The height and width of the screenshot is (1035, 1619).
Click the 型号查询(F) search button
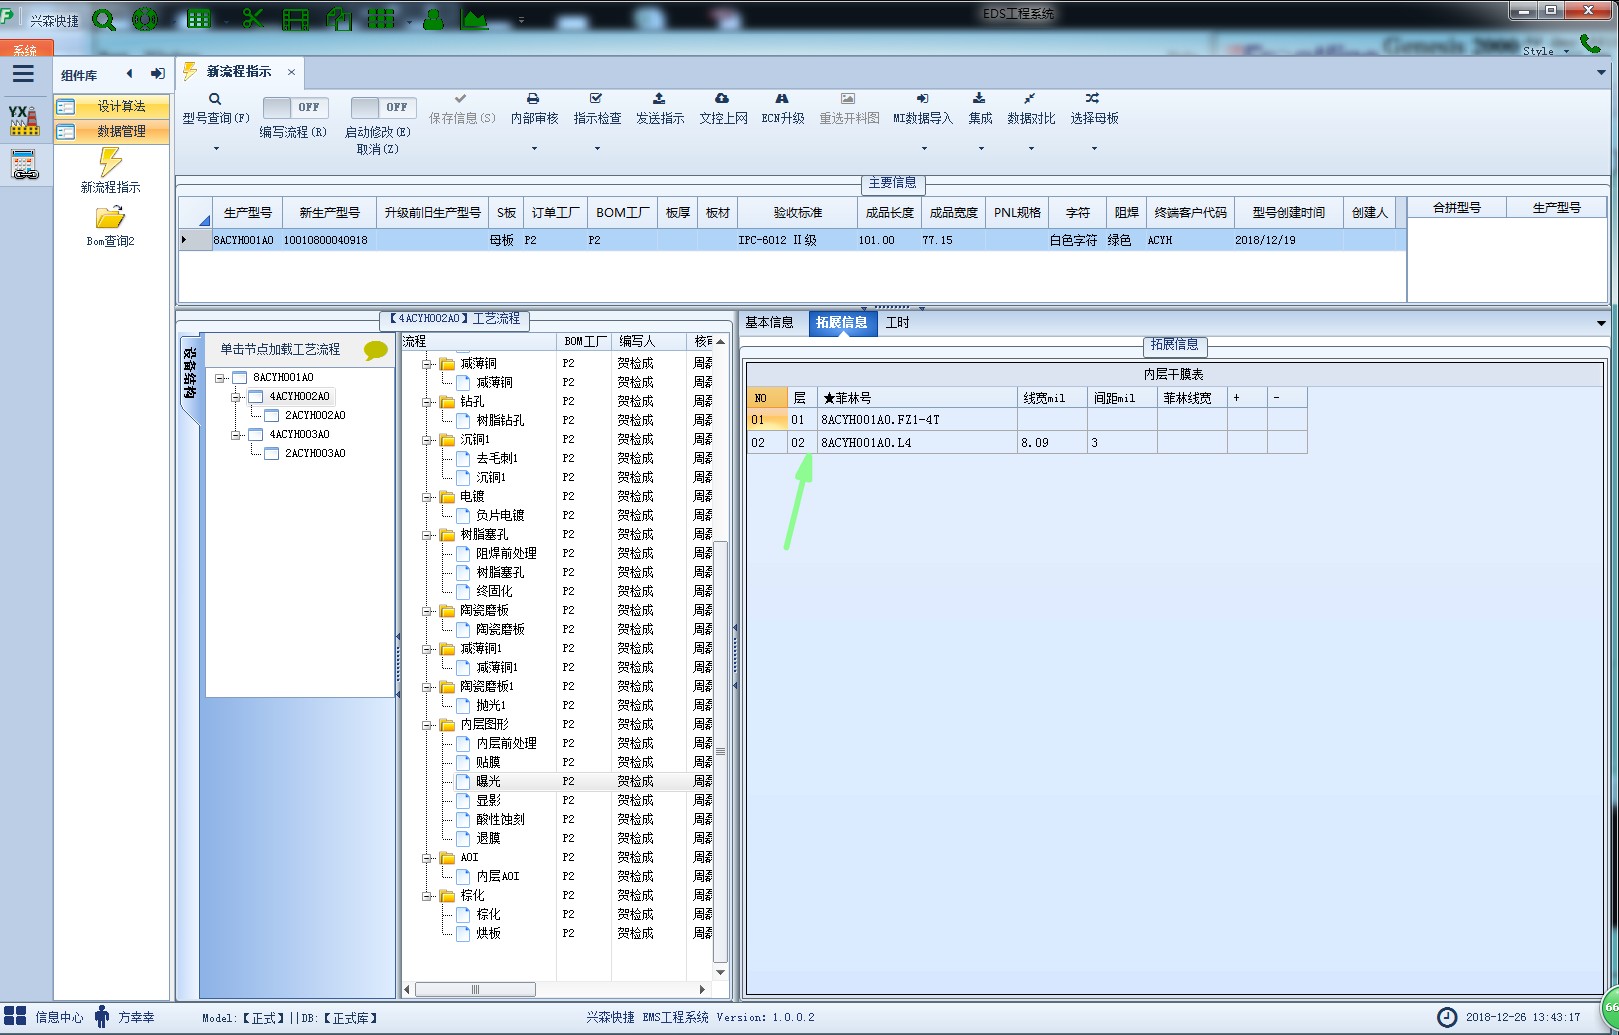[215, 108]
